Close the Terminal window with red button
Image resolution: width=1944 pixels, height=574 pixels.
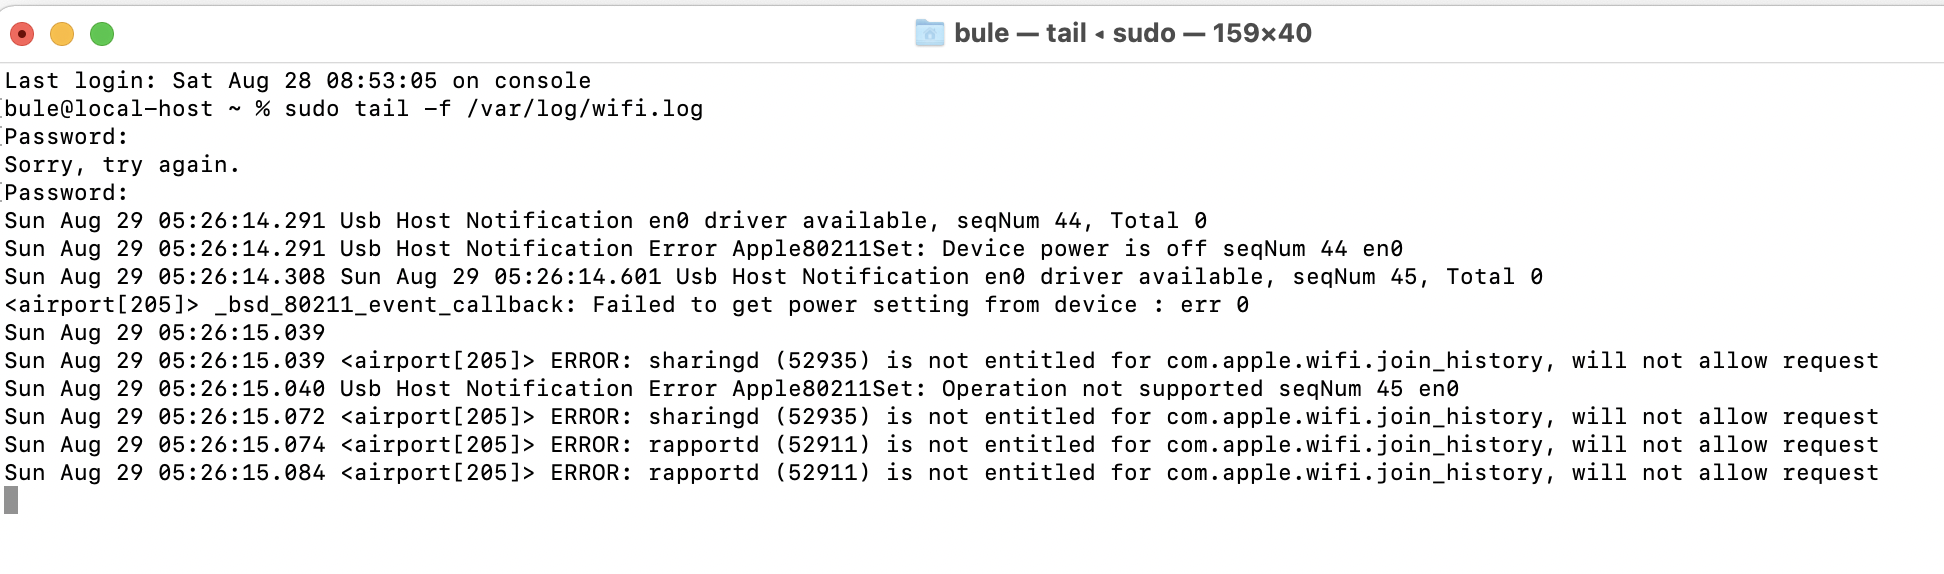tap(22, 34)
